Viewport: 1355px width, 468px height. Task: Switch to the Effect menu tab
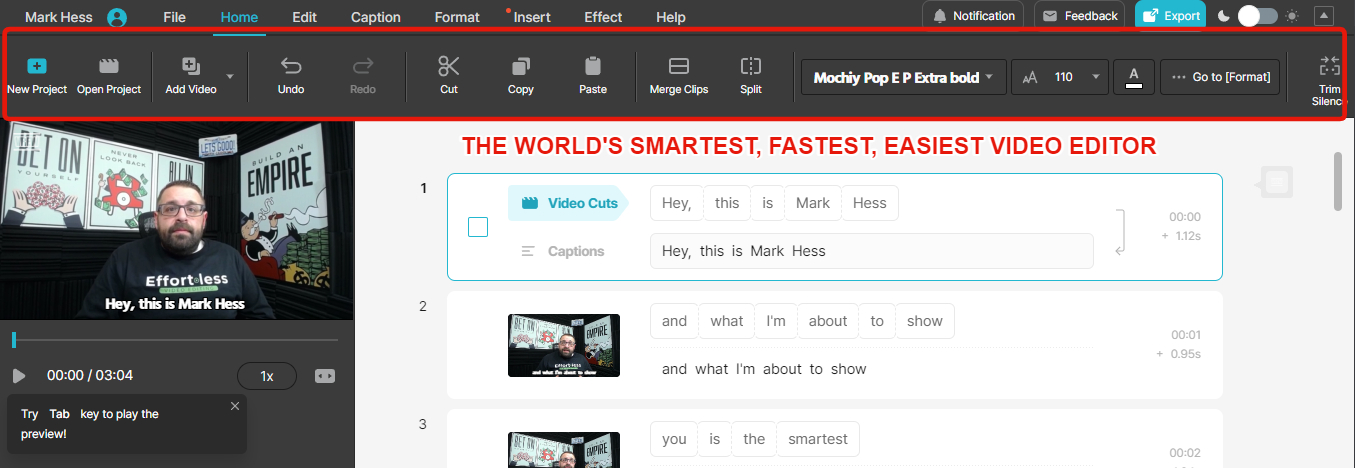click(x=603, y=17)
